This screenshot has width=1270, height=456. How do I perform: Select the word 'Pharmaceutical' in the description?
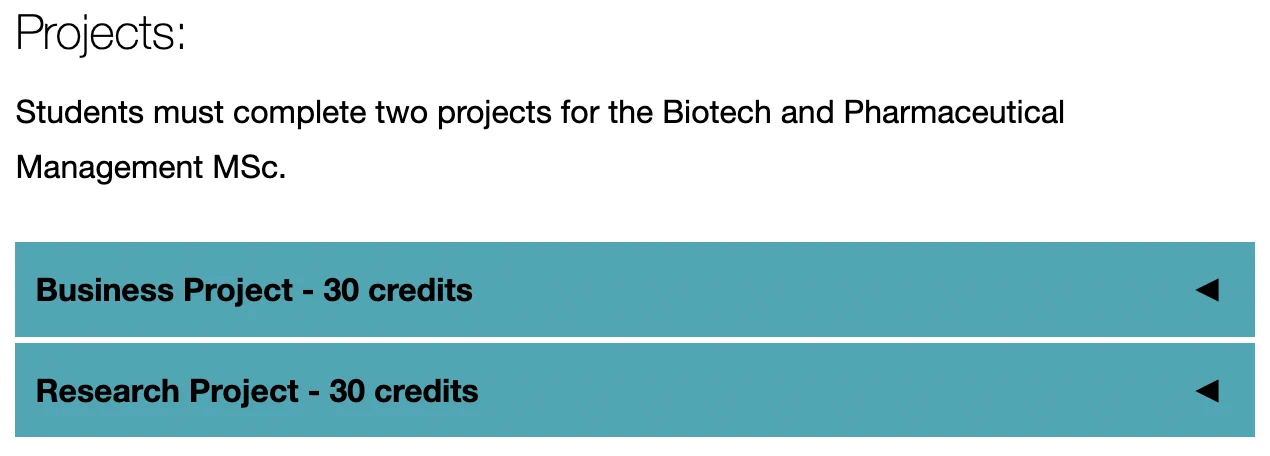[954, 112]
